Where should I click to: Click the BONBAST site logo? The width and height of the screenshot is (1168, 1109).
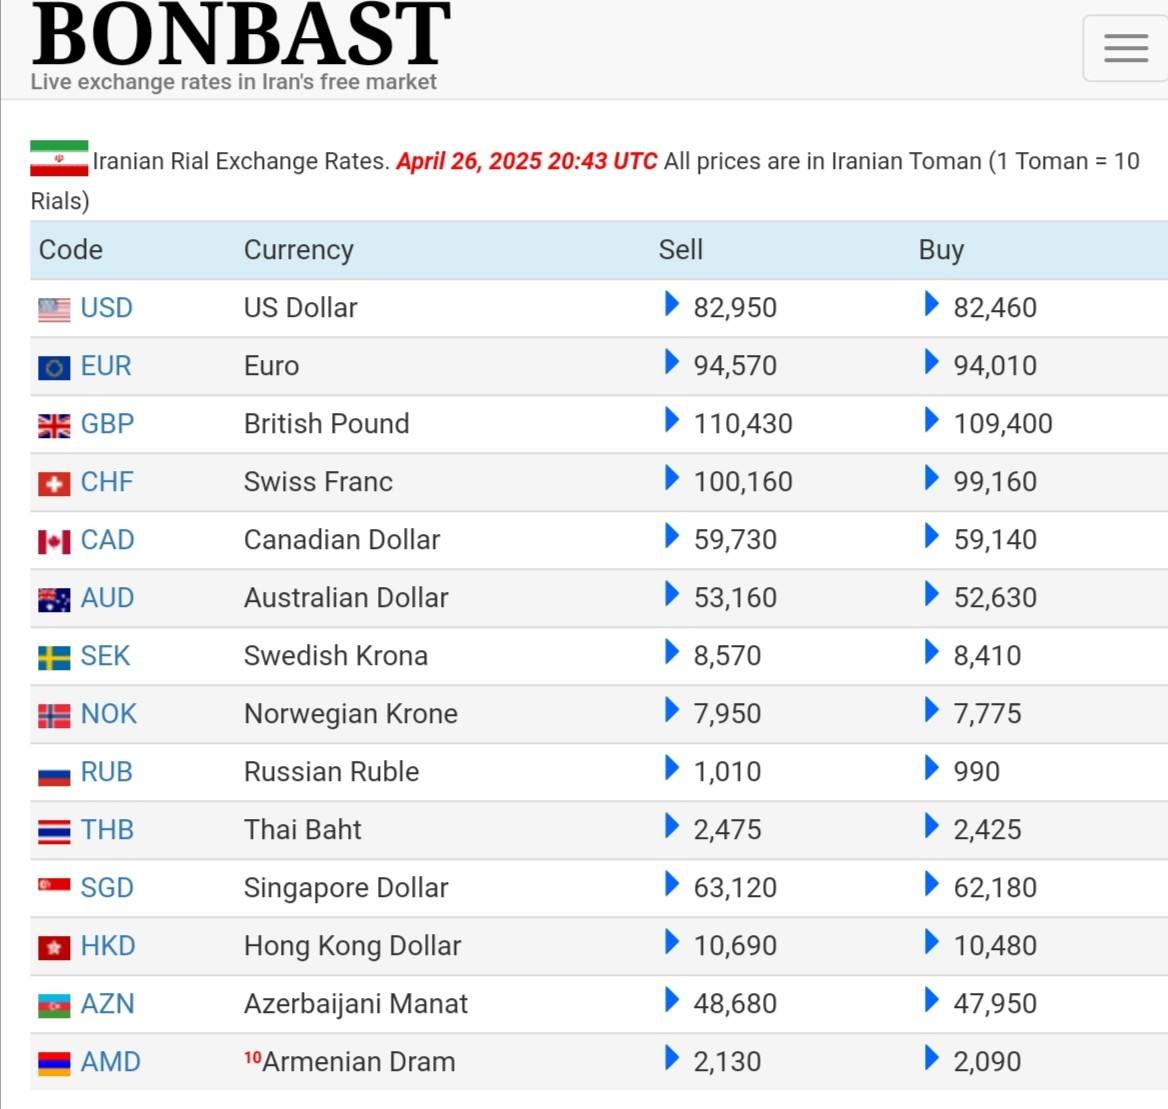241,34
